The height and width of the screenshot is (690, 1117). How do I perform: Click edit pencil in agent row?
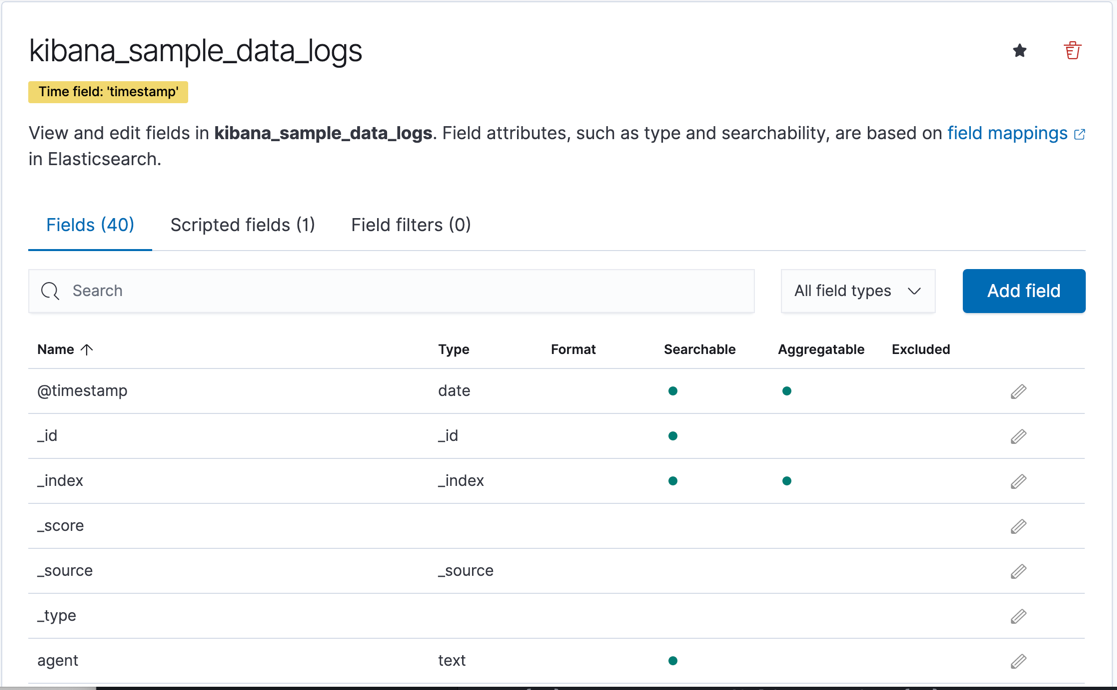pos(1018,661)
